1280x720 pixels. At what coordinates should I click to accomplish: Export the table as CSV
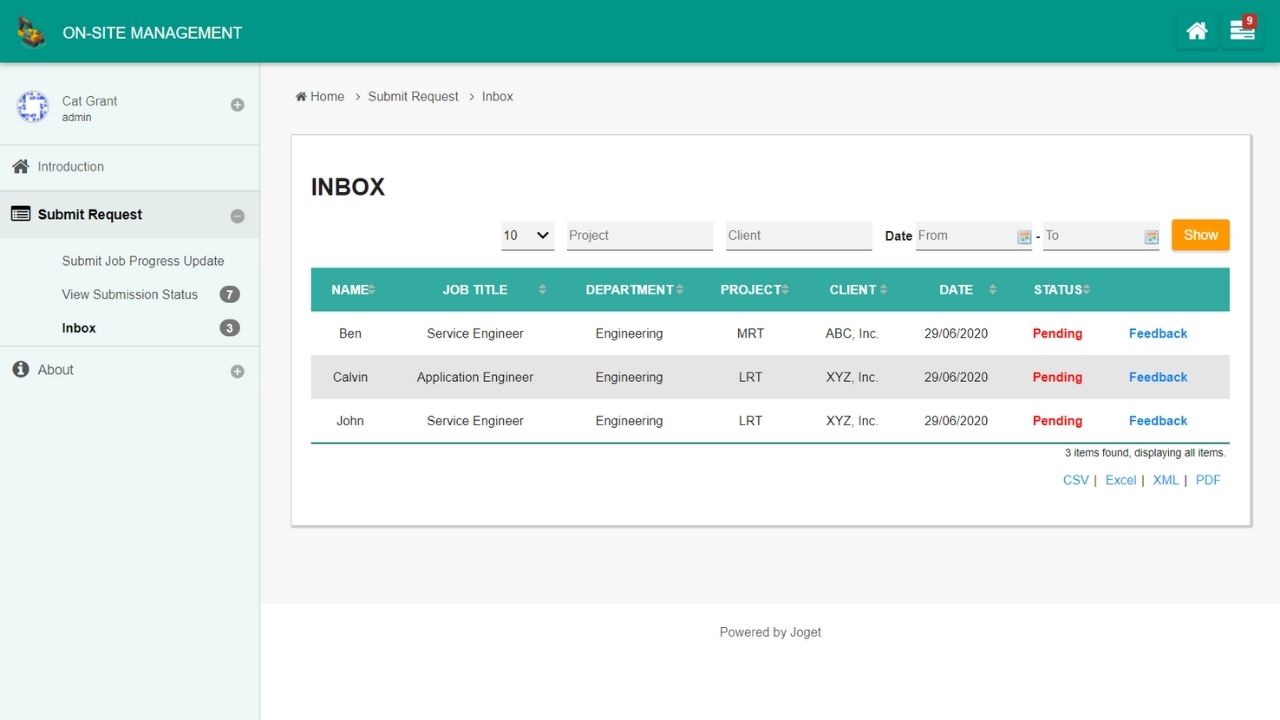1075,480
